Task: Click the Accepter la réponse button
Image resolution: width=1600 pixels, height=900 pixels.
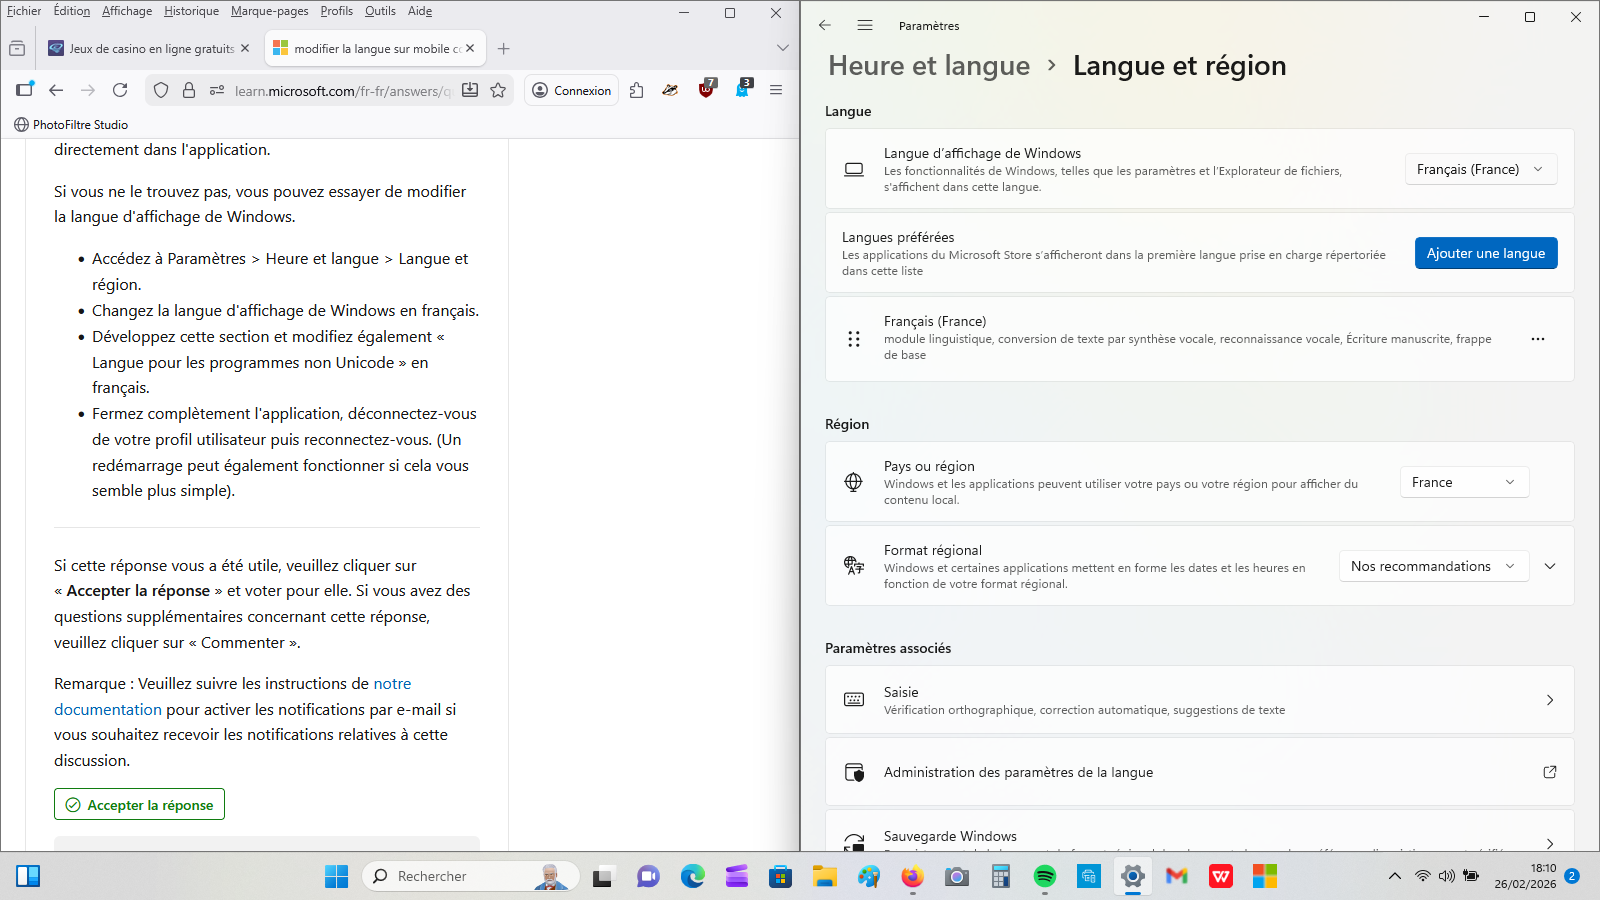Action: (139, 804)
